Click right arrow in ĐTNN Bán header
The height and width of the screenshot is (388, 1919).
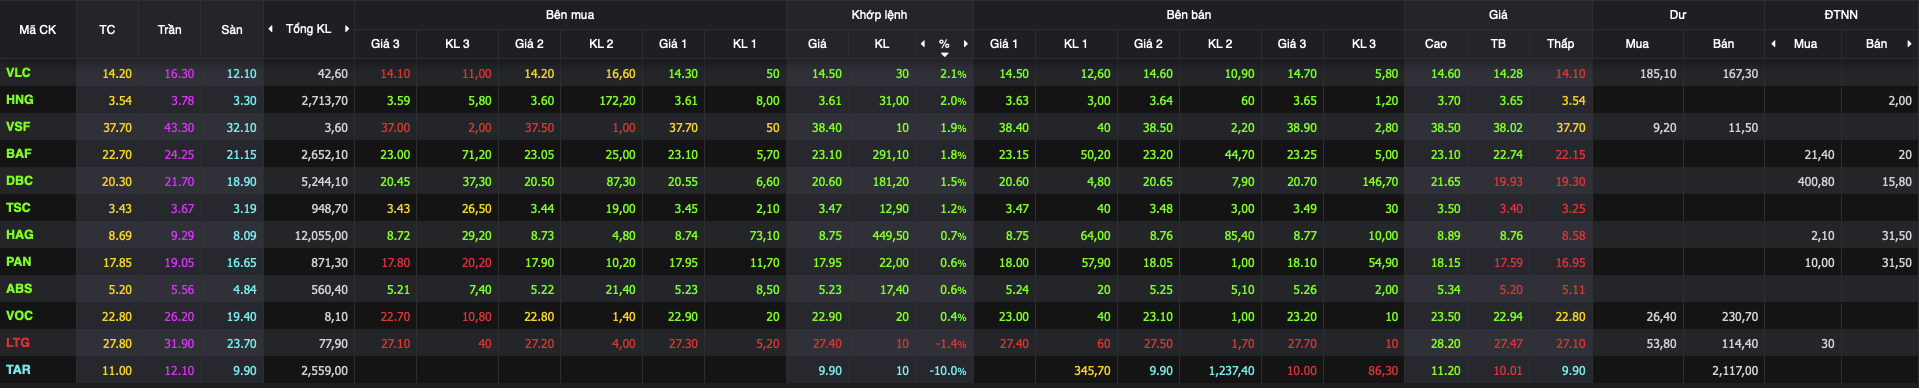point(1909,44)
